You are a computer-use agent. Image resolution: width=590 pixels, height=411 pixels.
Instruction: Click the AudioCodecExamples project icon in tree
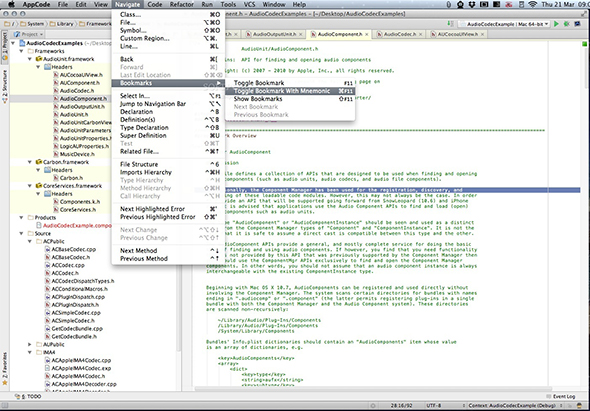(22, 43)
